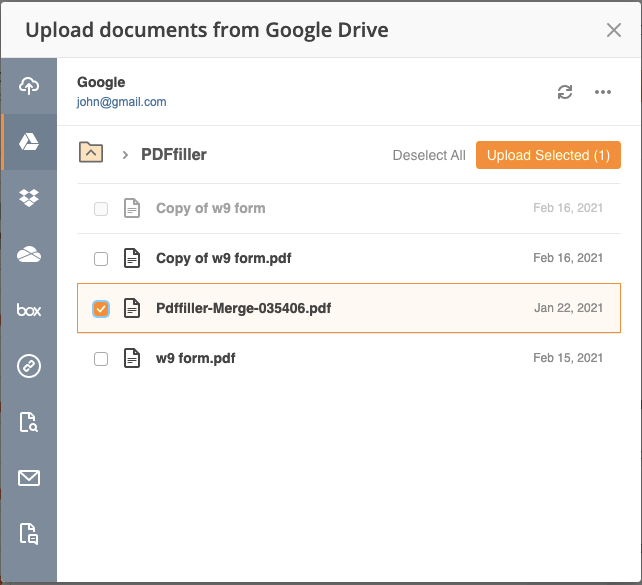
Task: Select file name Pdffiller-Merge-035406.pdf
Action: pos(244,308)
